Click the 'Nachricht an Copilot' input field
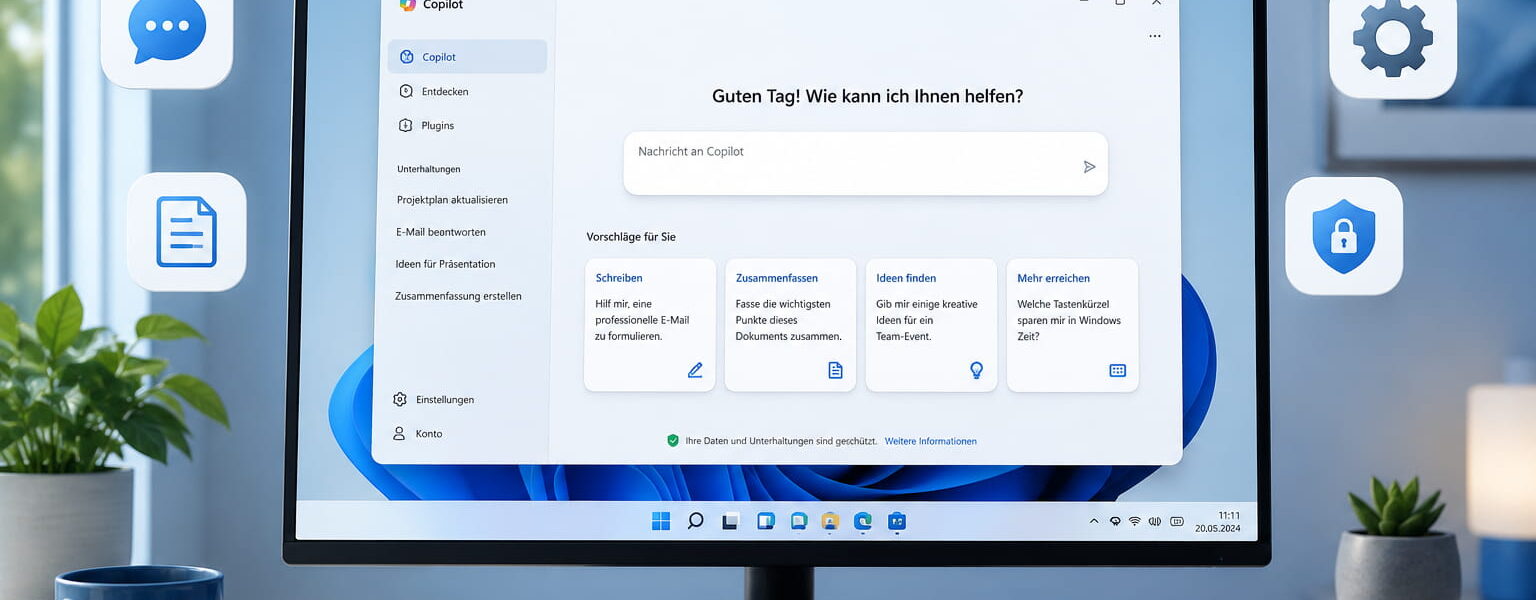Viewport: 1536px width, 600px height. [865, 163]
